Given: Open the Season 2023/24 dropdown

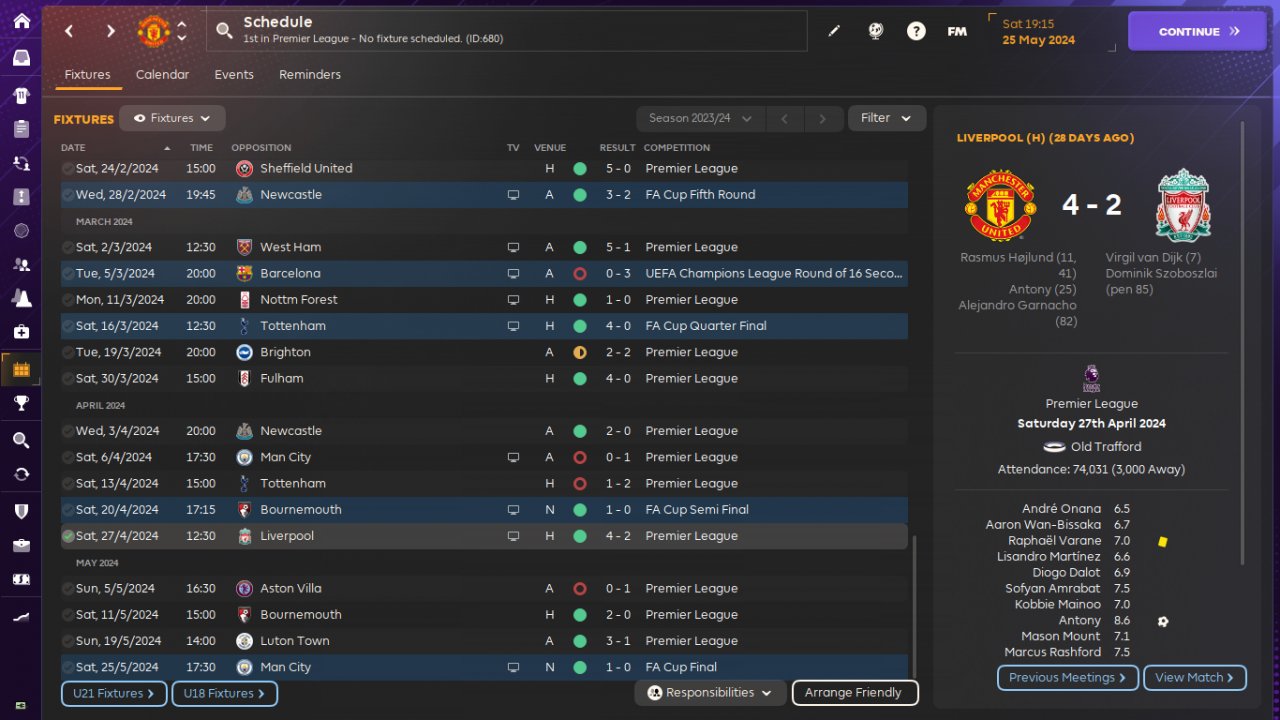Looking at the screenshot, I should click(700, 118).
